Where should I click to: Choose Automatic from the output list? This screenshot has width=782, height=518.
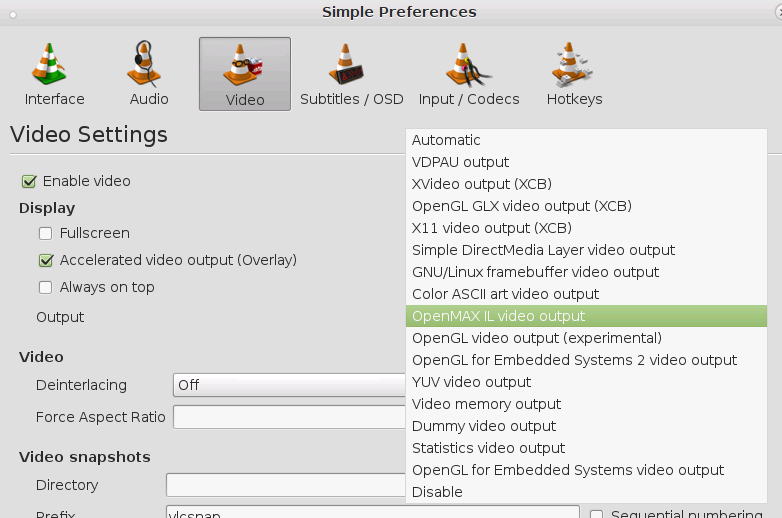[446, 141]
